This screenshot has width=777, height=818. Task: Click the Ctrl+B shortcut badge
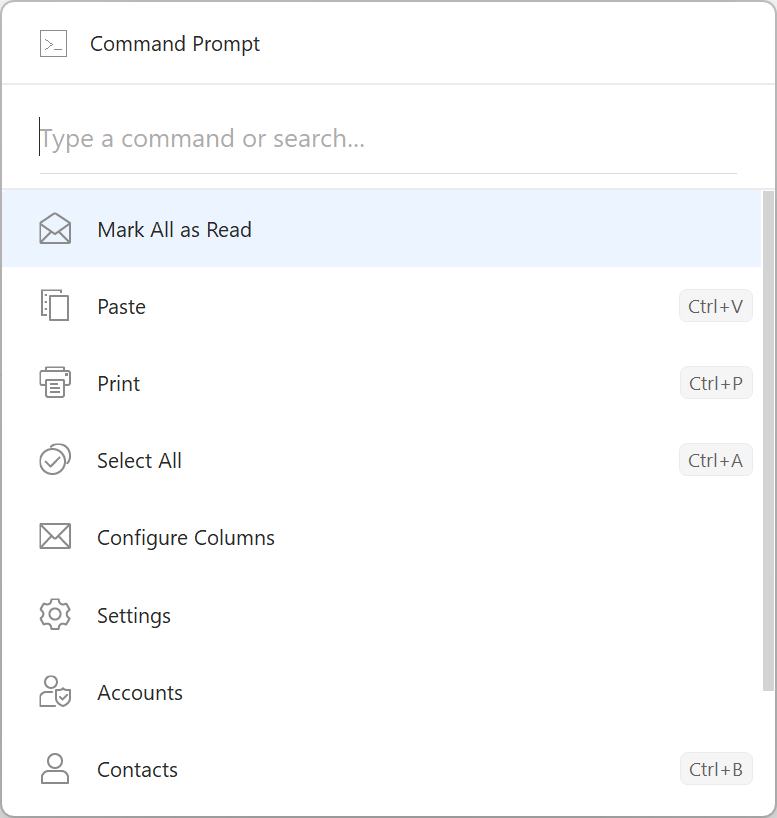[x=716, y=769]
